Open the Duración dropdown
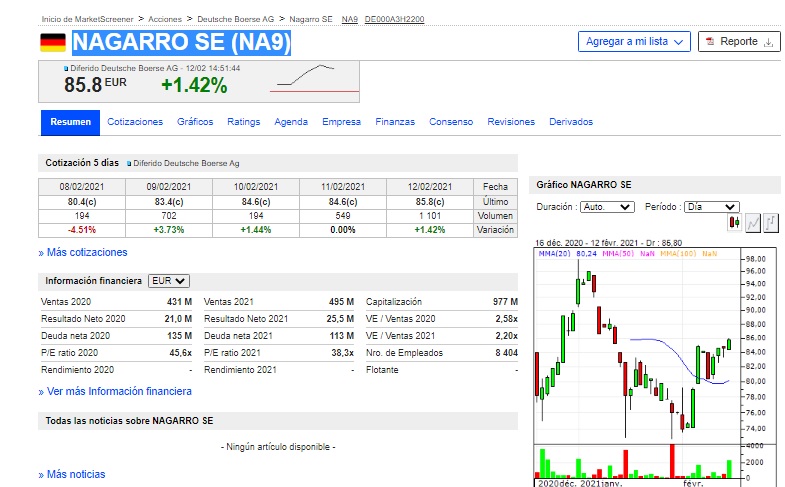Viewport: 785px width, 487px height. coord(606,207)
